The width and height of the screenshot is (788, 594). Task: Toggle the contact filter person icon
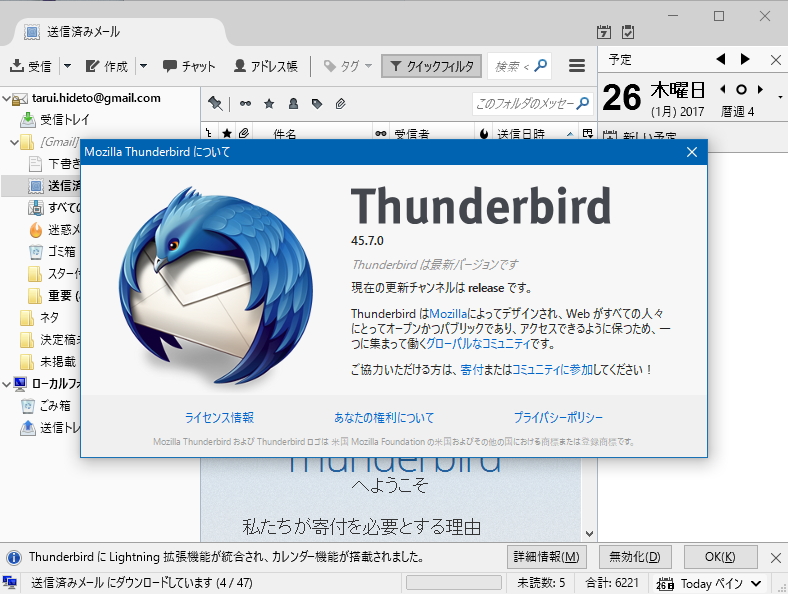293,104
